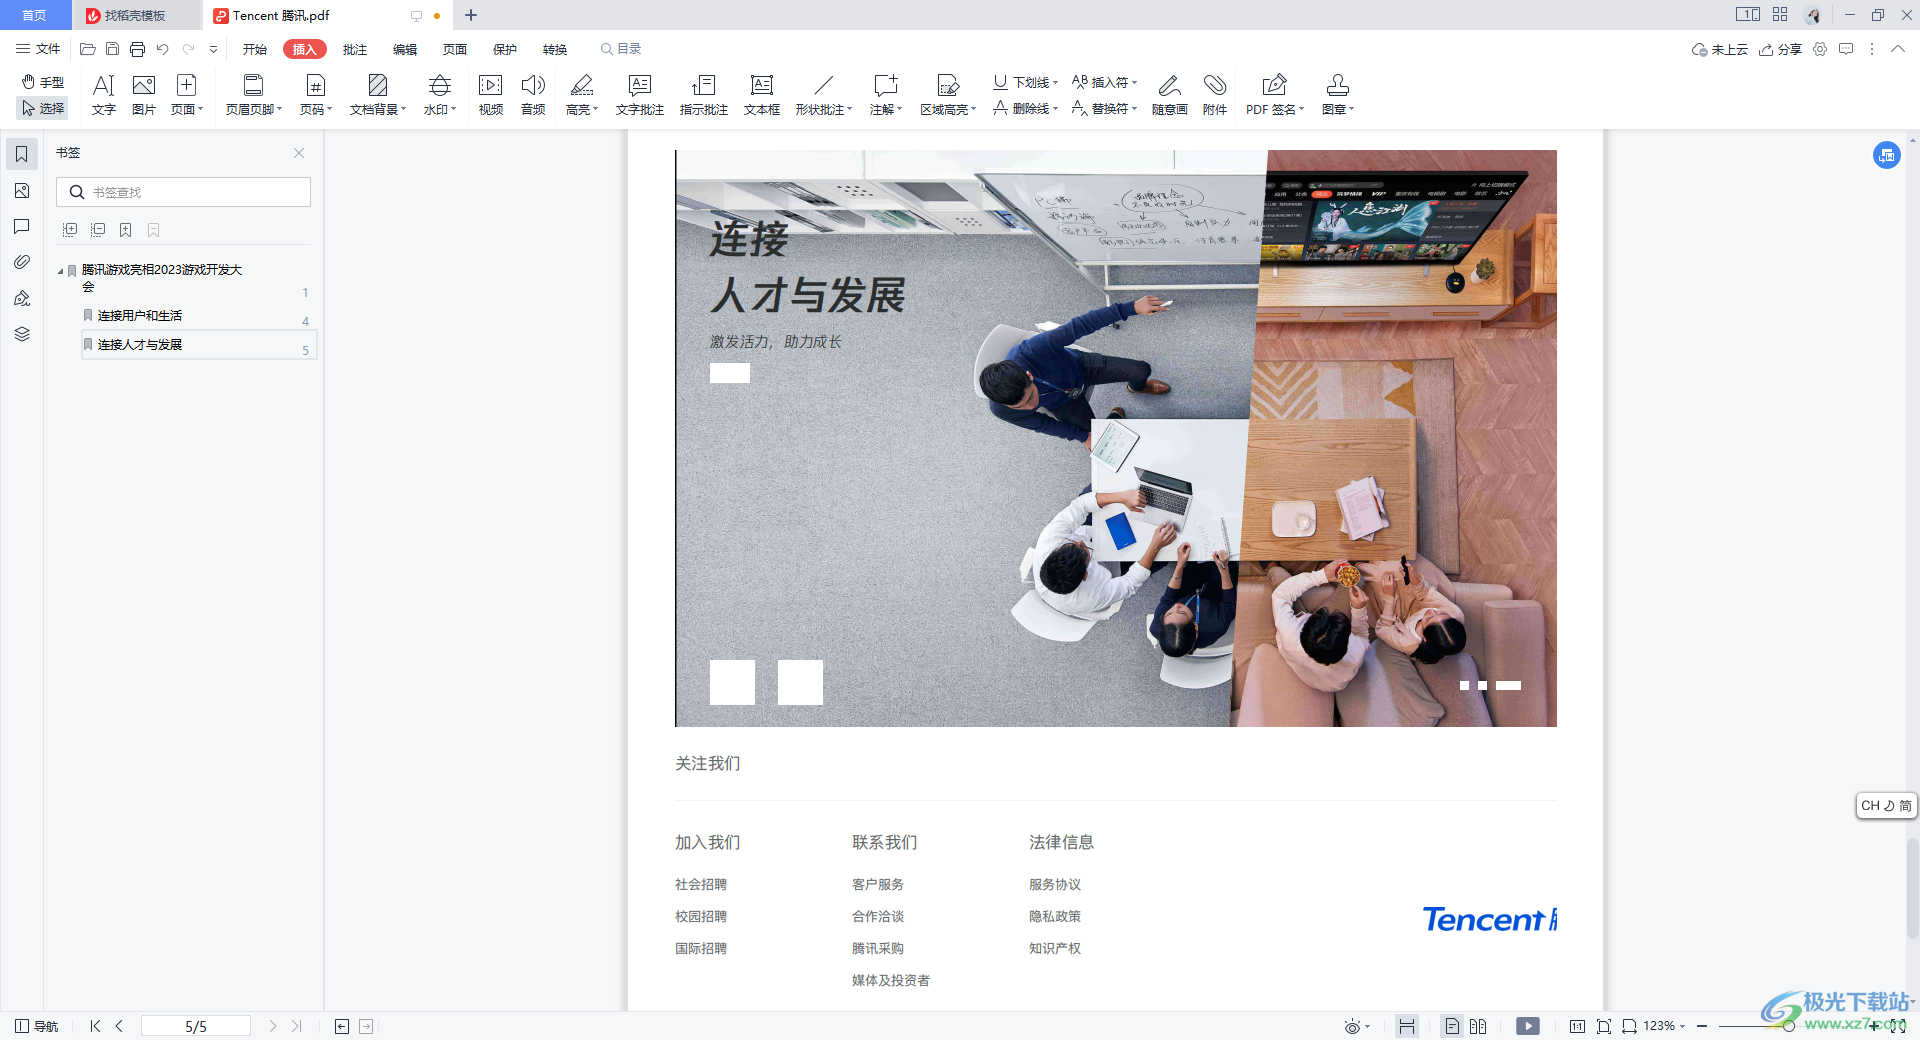Image resolution: width=1920 pixels, height=1040 pixels.
Task: Click the undo arrow icon
Action: coord(162,49)
